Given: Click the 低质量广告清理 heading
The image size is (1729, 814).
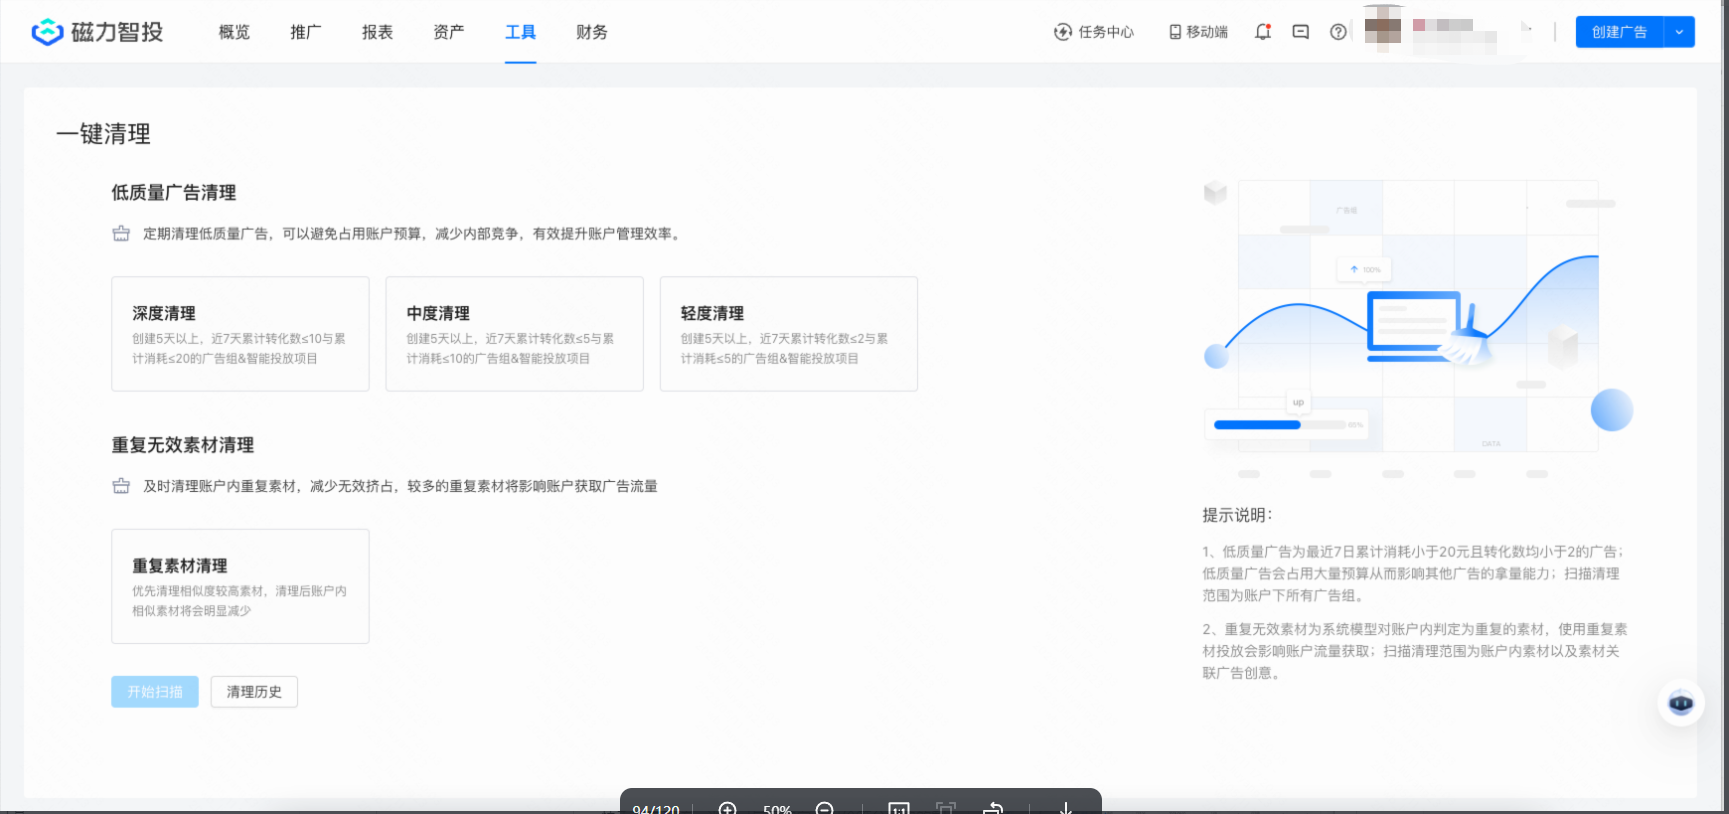Looking at the screenshot, I should click(x=174, y=193).
